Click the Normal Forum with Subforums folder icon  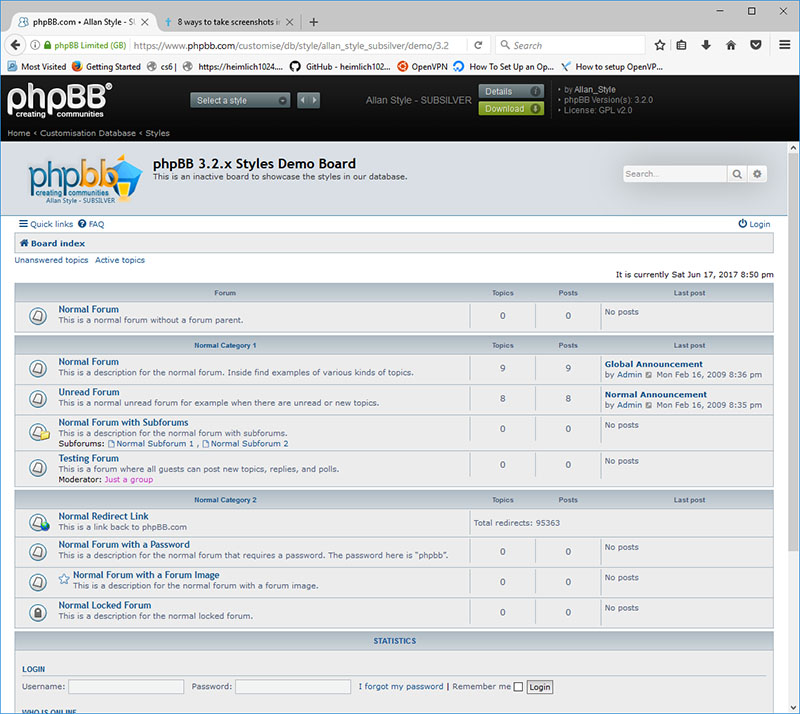[x=39, y=432]
